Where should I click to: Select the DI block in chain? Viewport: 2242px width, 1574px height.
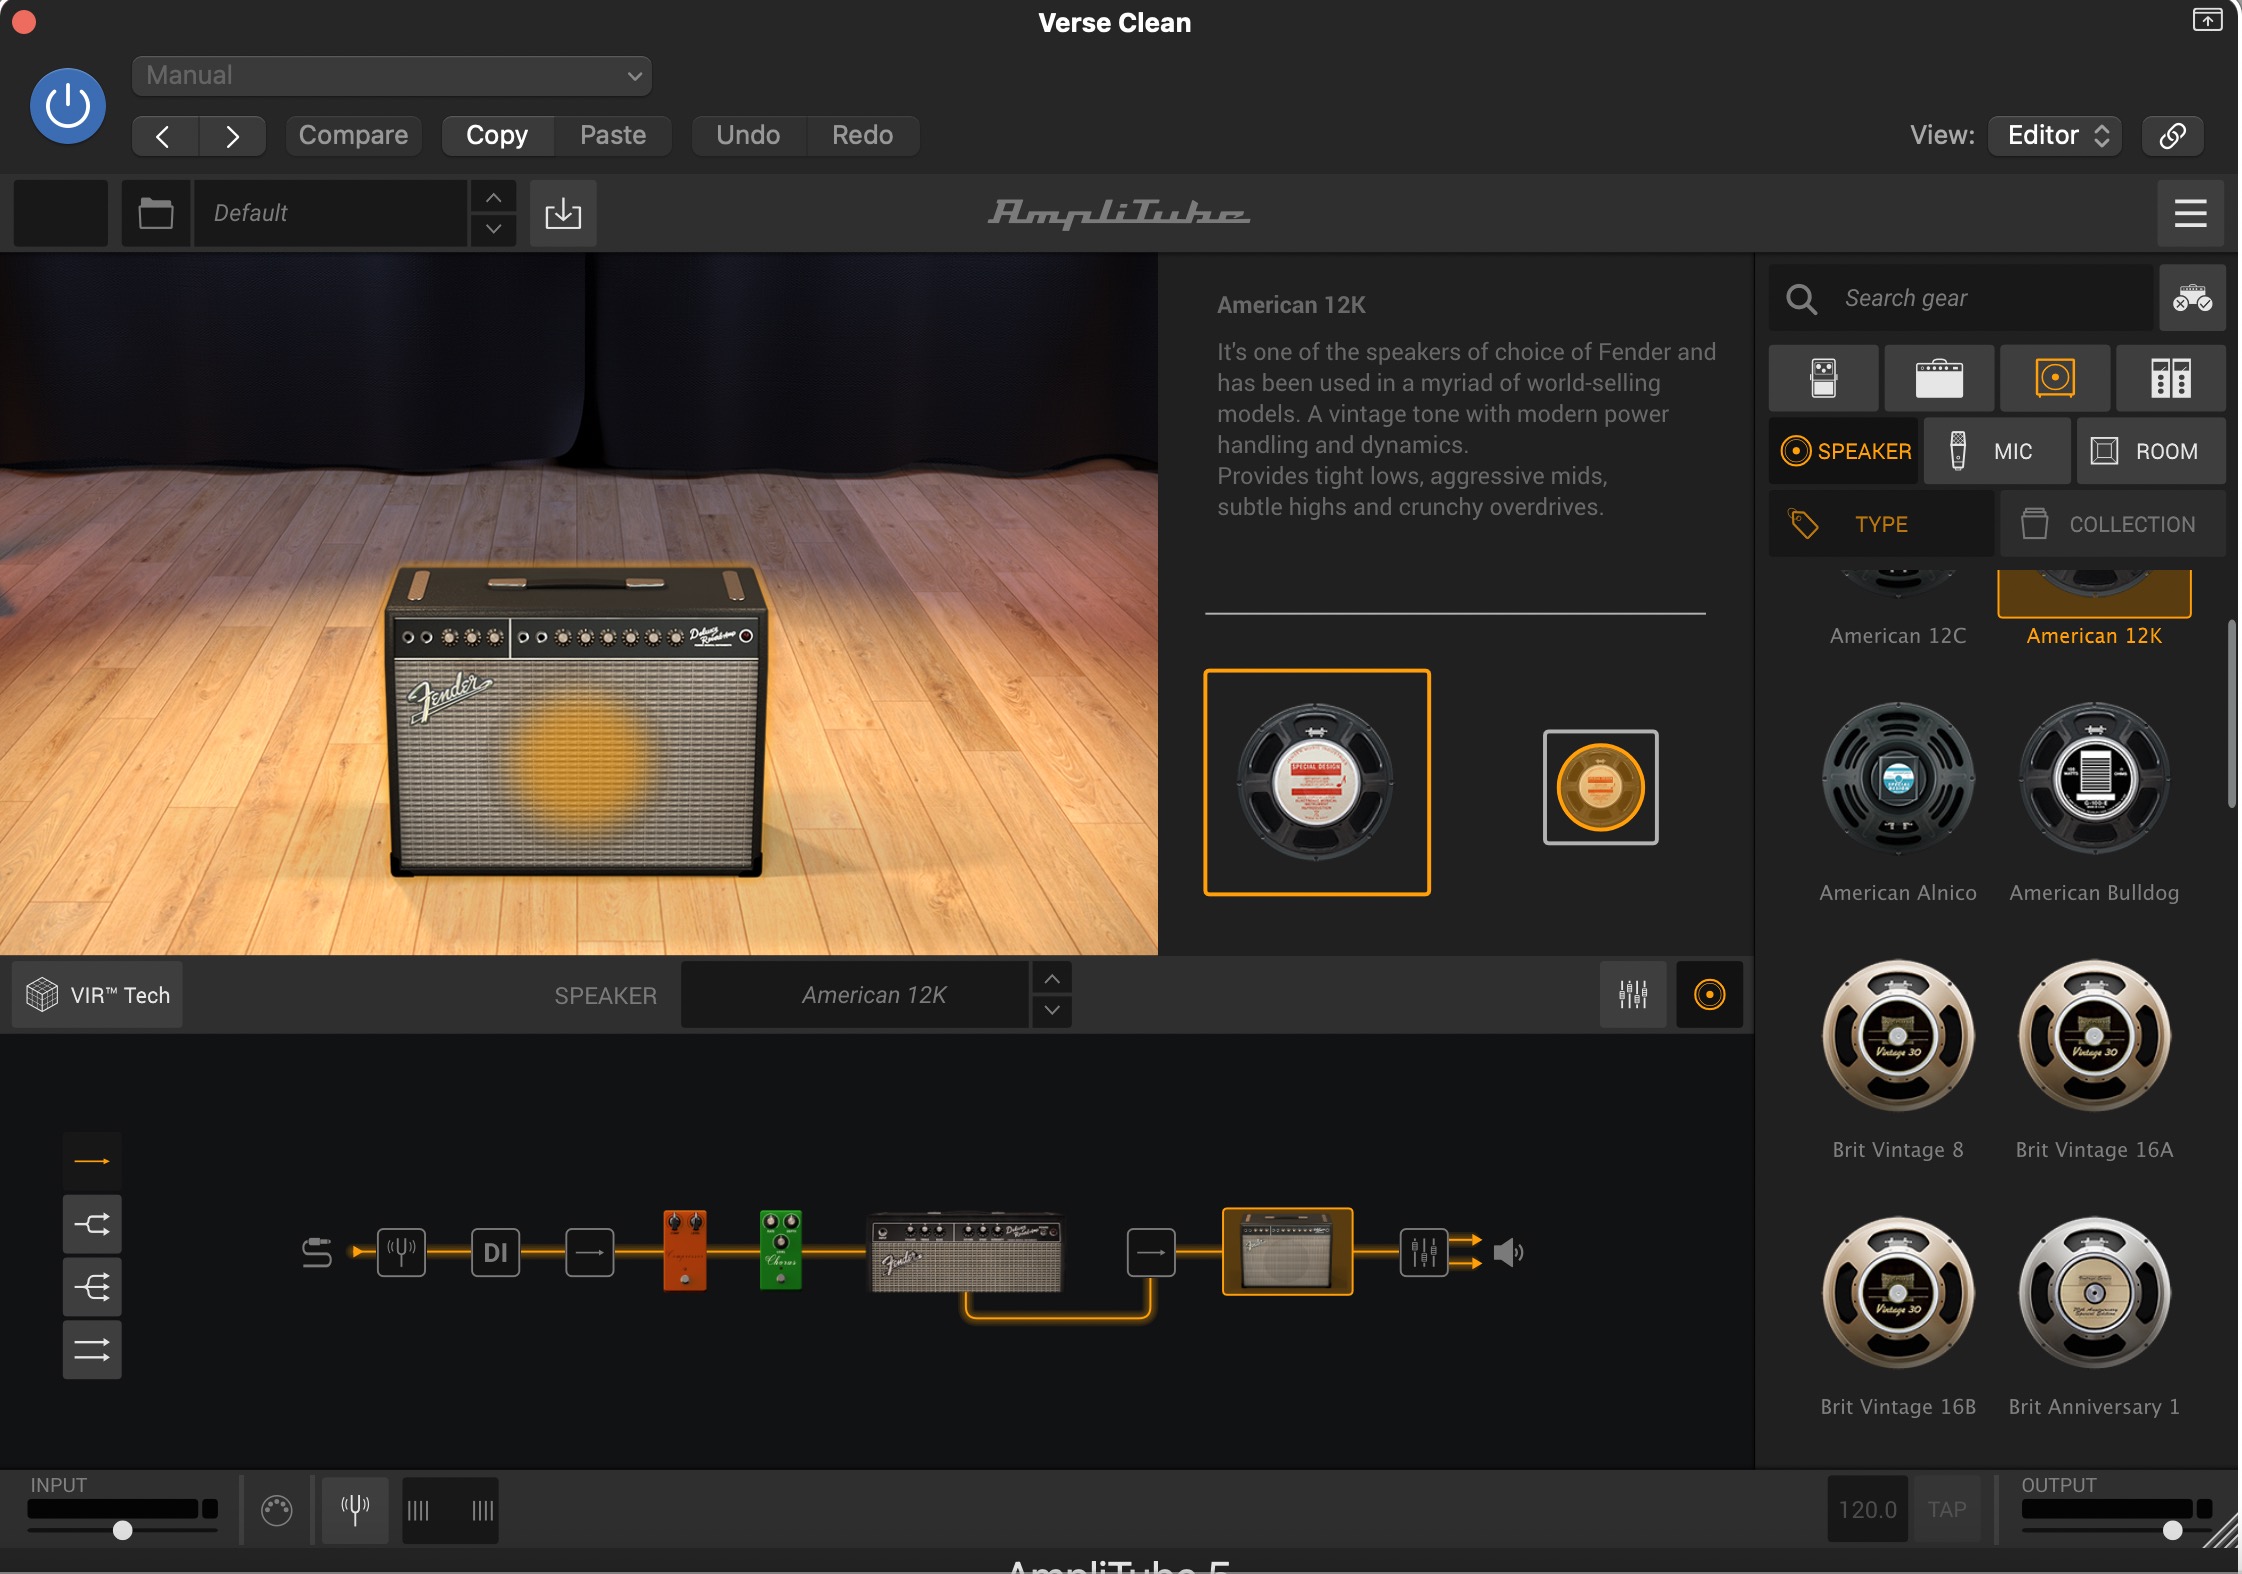pos(495,1252)
